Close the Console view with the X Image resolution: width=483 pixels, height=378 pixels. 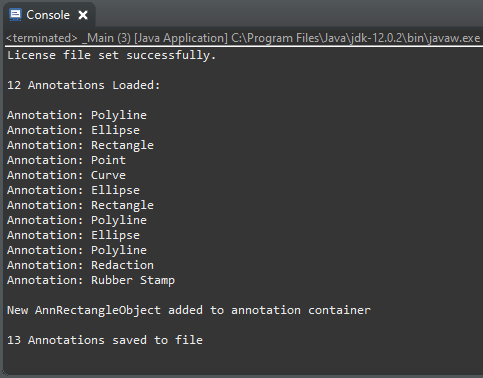[83, 15]
